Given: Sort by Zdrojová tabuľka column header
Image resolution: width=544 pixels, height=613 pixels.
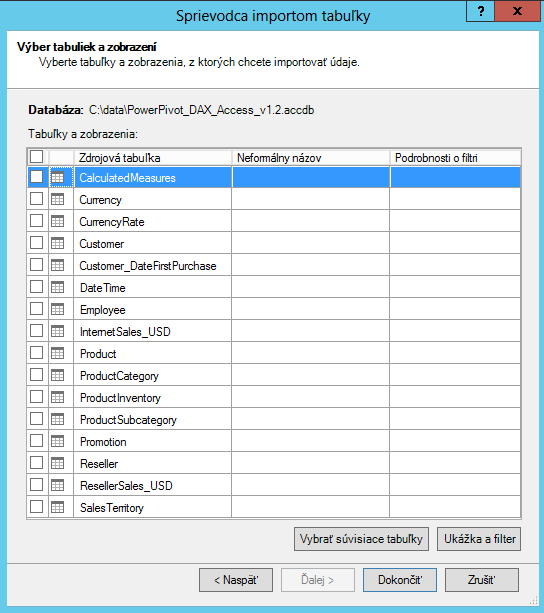Looking at the screenshot, I should [153, 158].
